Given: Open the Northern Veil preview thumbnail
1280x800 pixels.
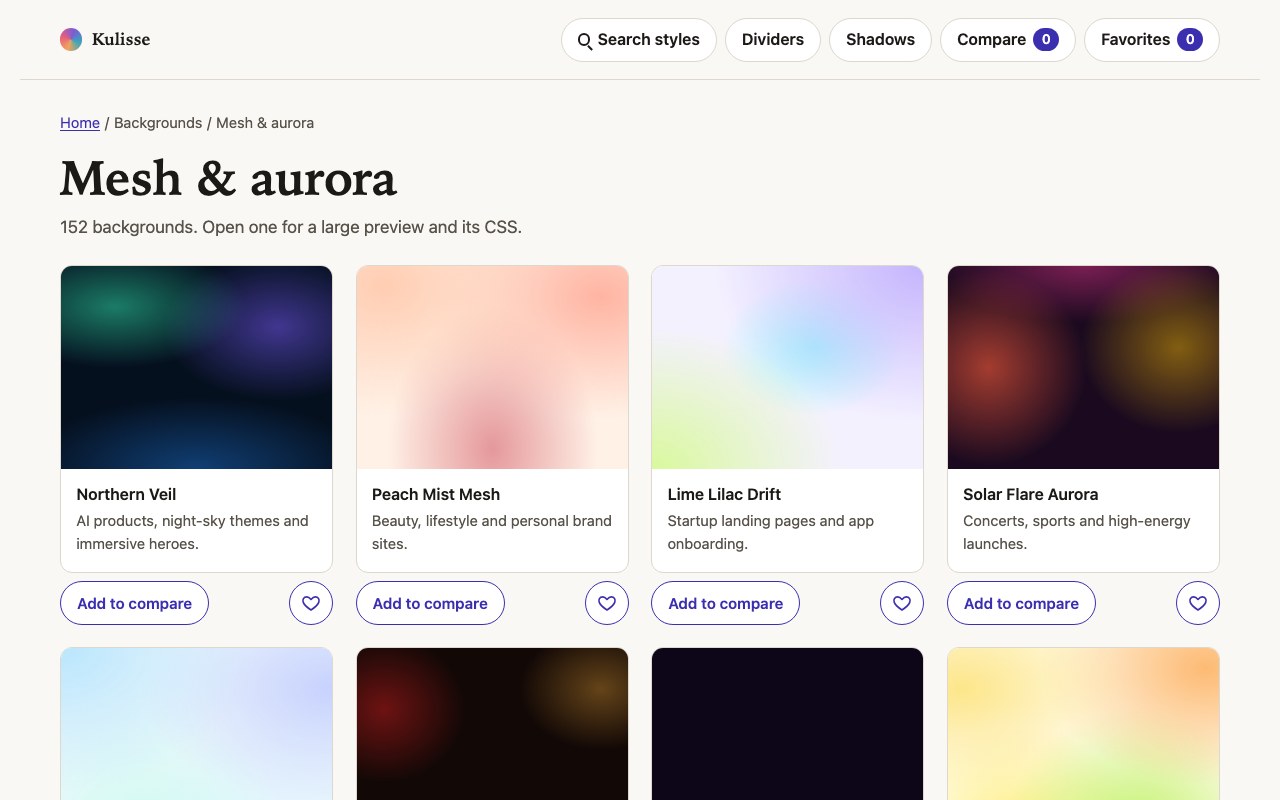Looking at the screenshot, I should coord(197,367).
